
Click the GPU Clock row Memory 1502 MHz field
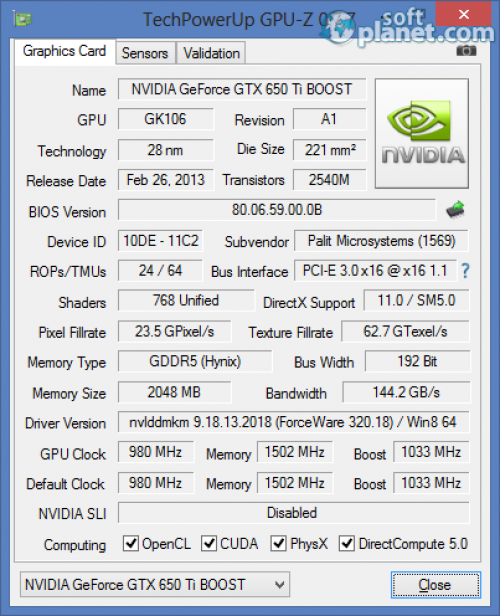pos(295,452)
